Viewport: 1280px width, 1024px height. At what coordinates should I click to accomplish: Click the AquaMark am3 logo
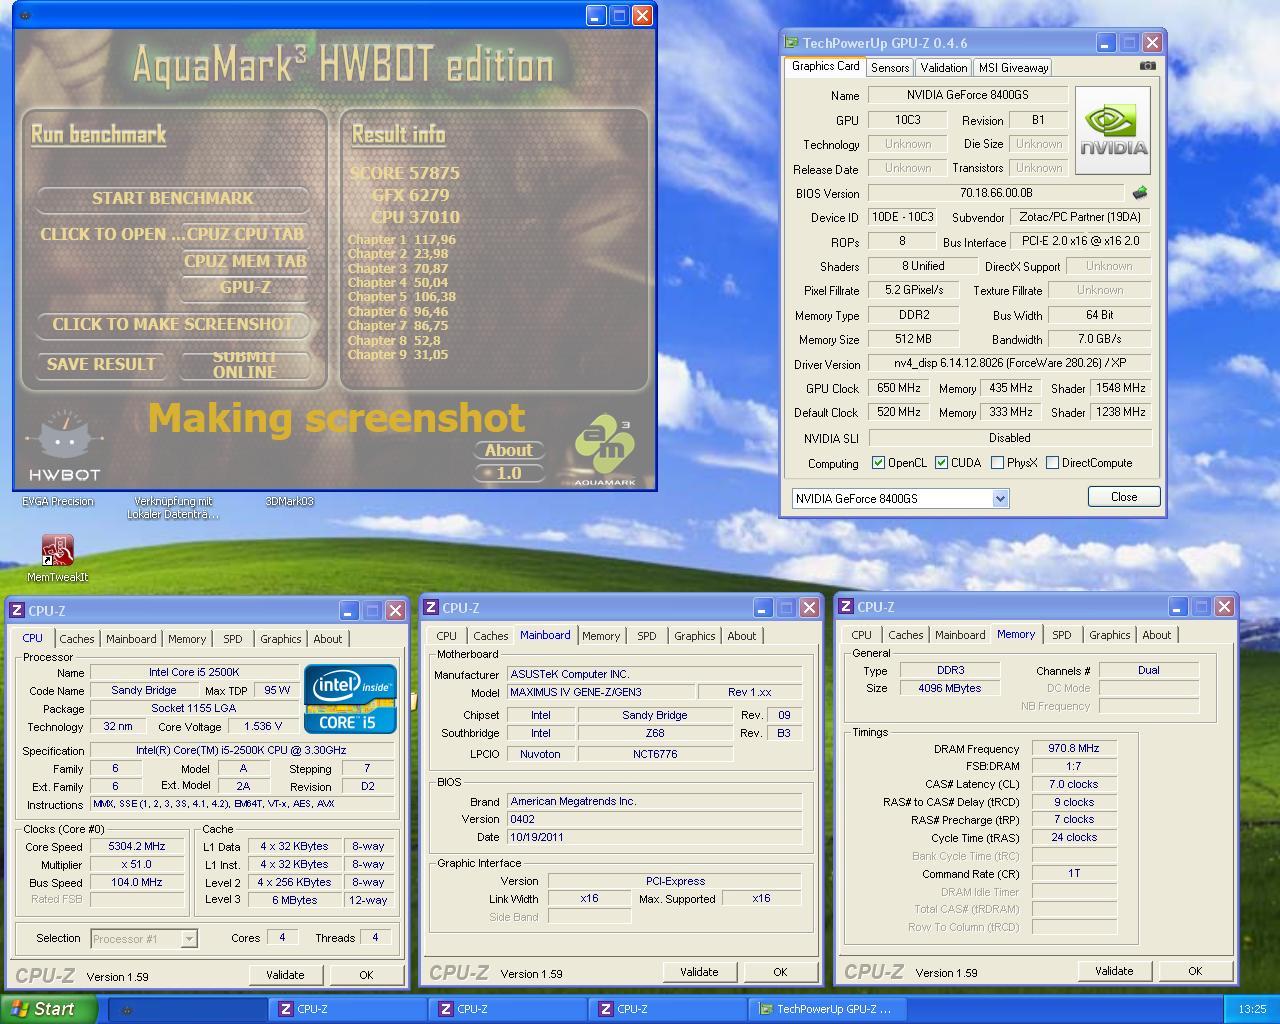tap(605, 448)
